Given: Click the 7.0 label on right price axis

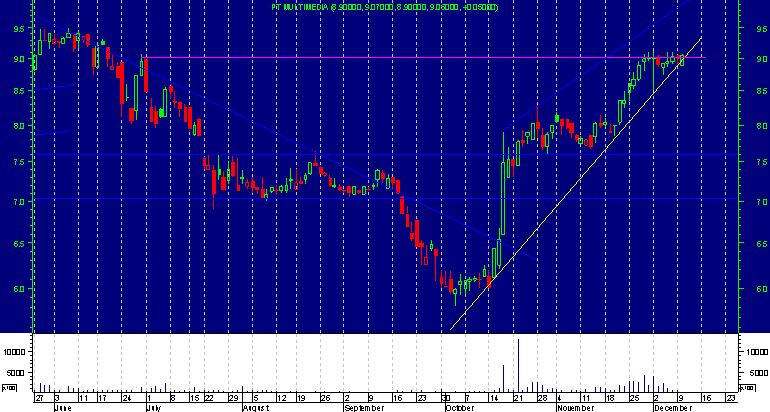Looking at the screenshot, I should coord(762,202).
